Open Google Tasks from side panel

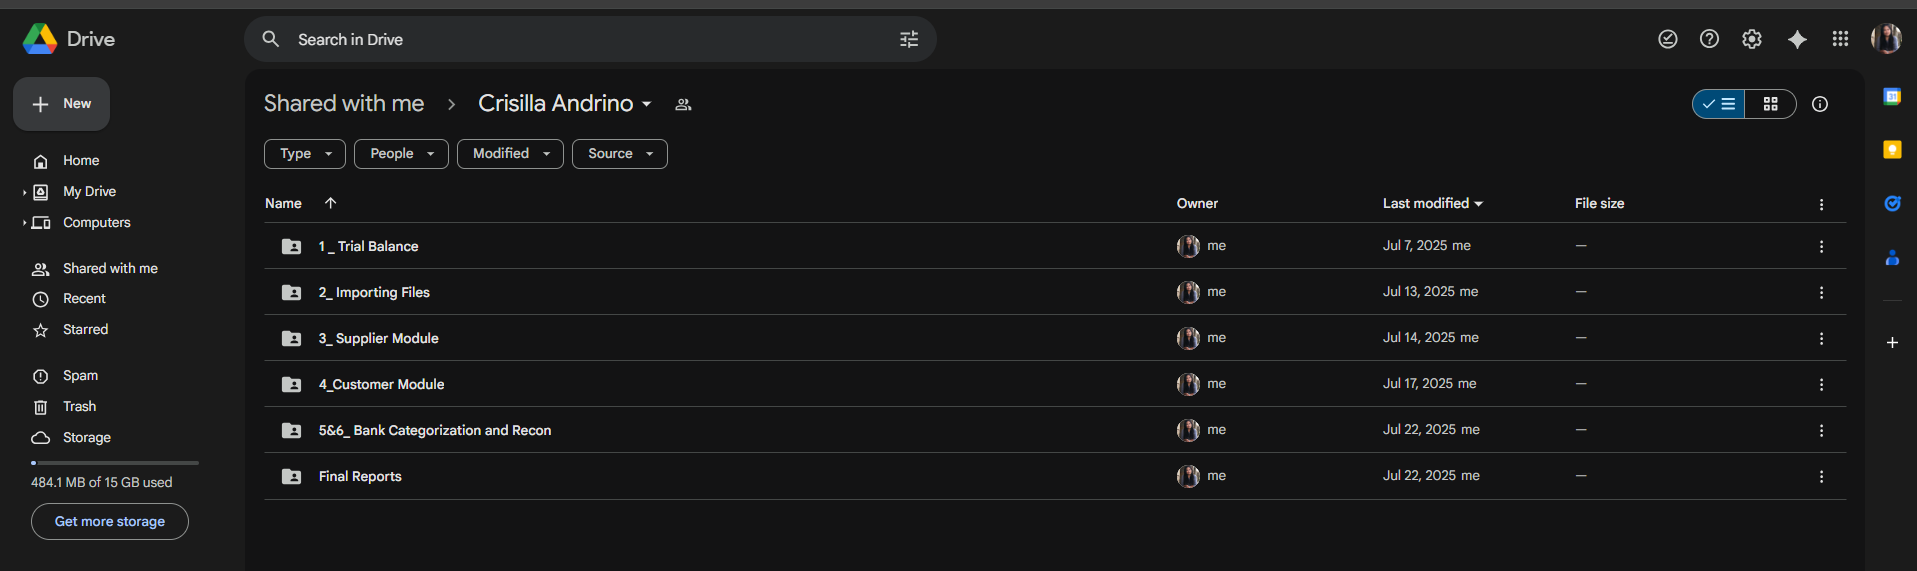coord(1892,204)
